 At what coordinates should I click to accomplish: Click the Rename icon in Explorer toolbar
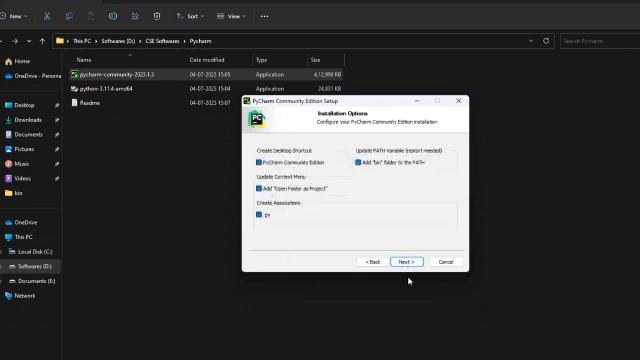[113, 16]
